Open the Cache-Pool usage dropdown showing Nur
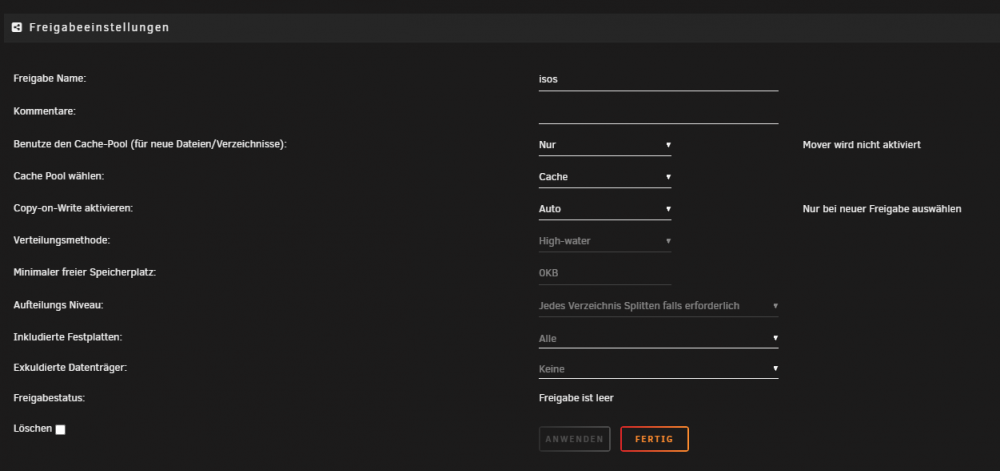Viewport: 1000px width, 471px height. [x=605, y=145]
